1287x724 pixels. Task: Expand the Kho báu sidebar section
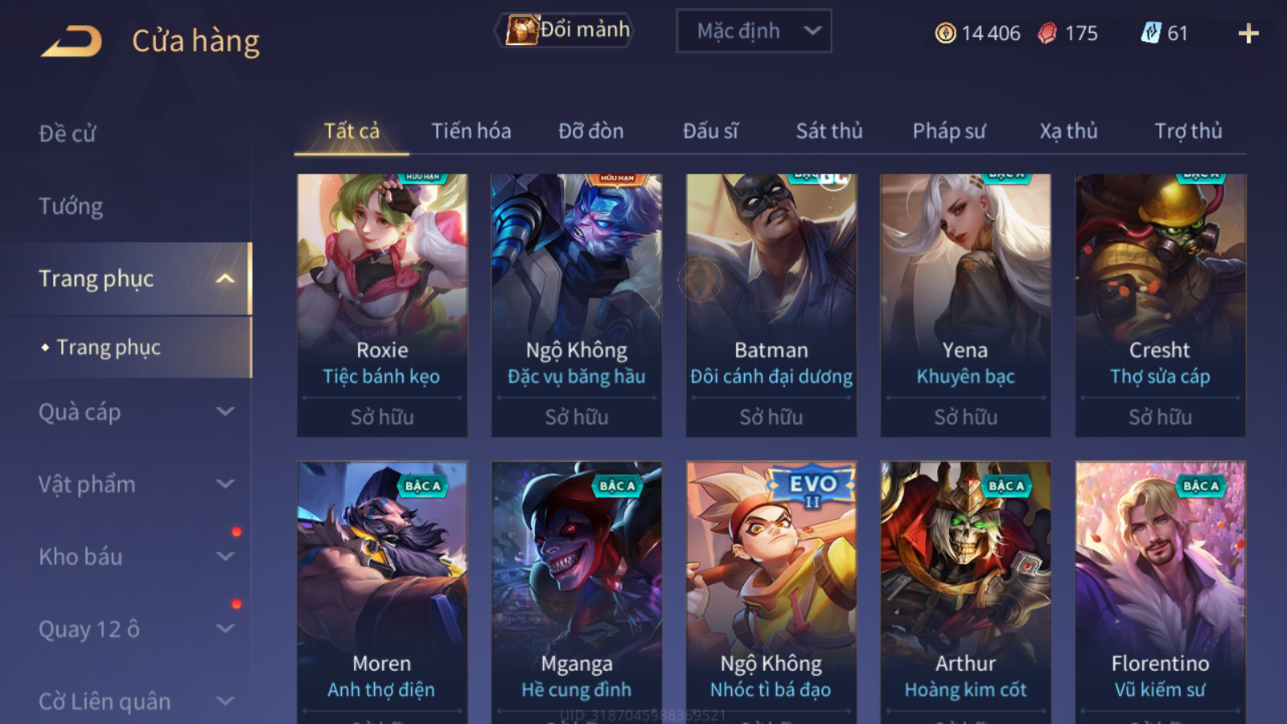tap(226, 557)
